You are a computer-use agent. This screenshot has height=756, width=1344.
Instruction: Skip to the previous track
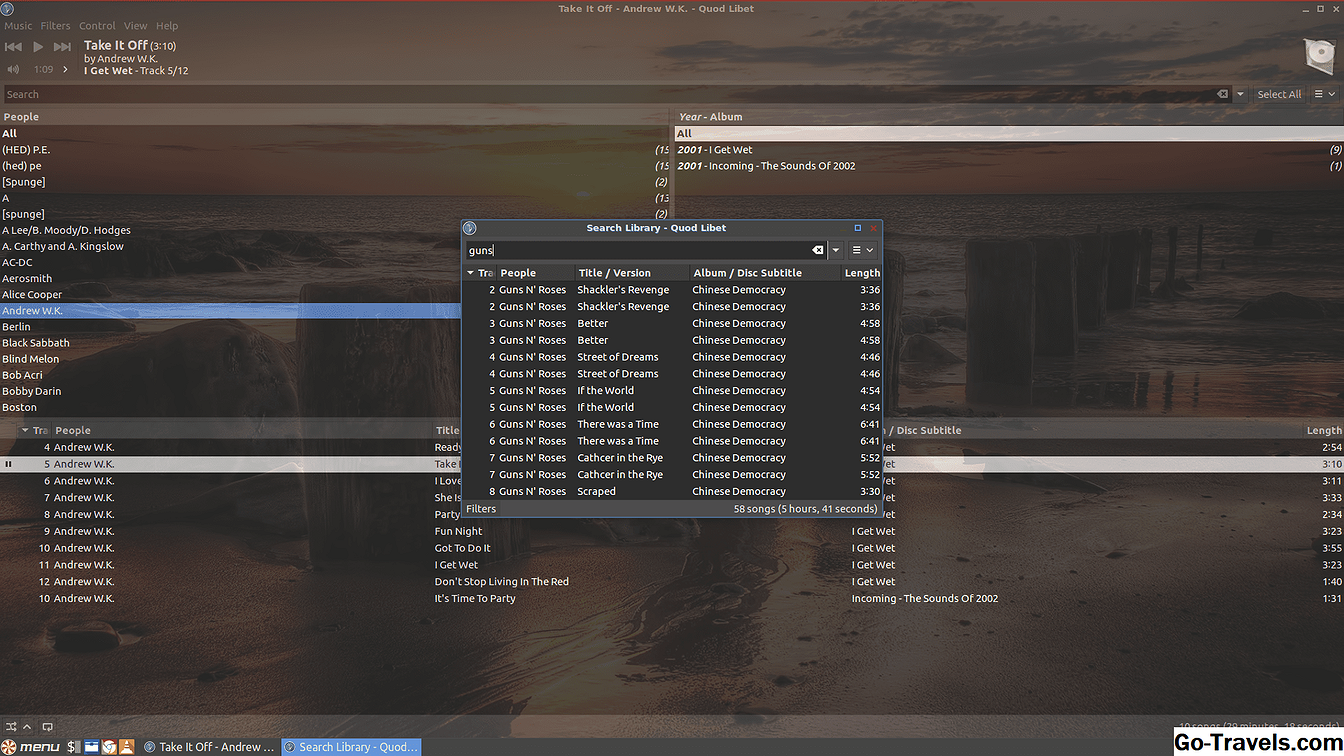click(x=13, y=47)
